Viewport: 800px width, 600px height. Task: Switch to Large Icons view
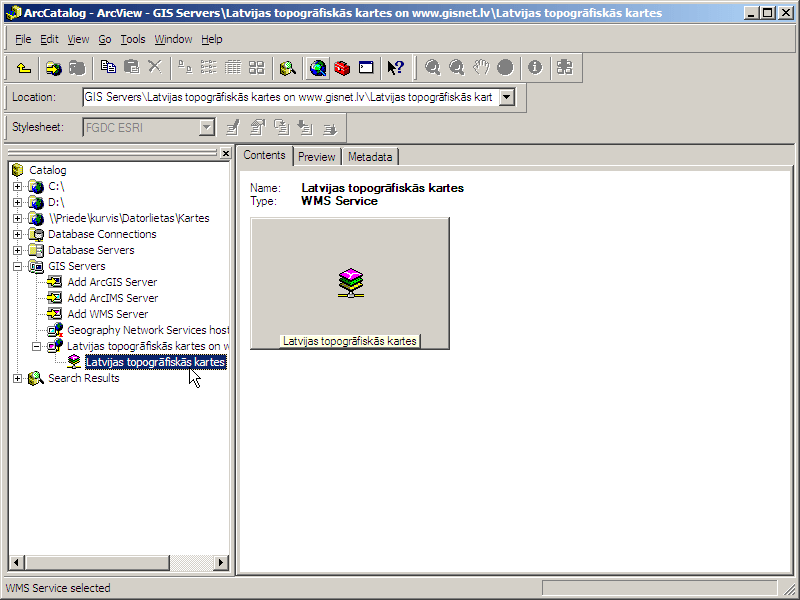[x=185, y=68]
